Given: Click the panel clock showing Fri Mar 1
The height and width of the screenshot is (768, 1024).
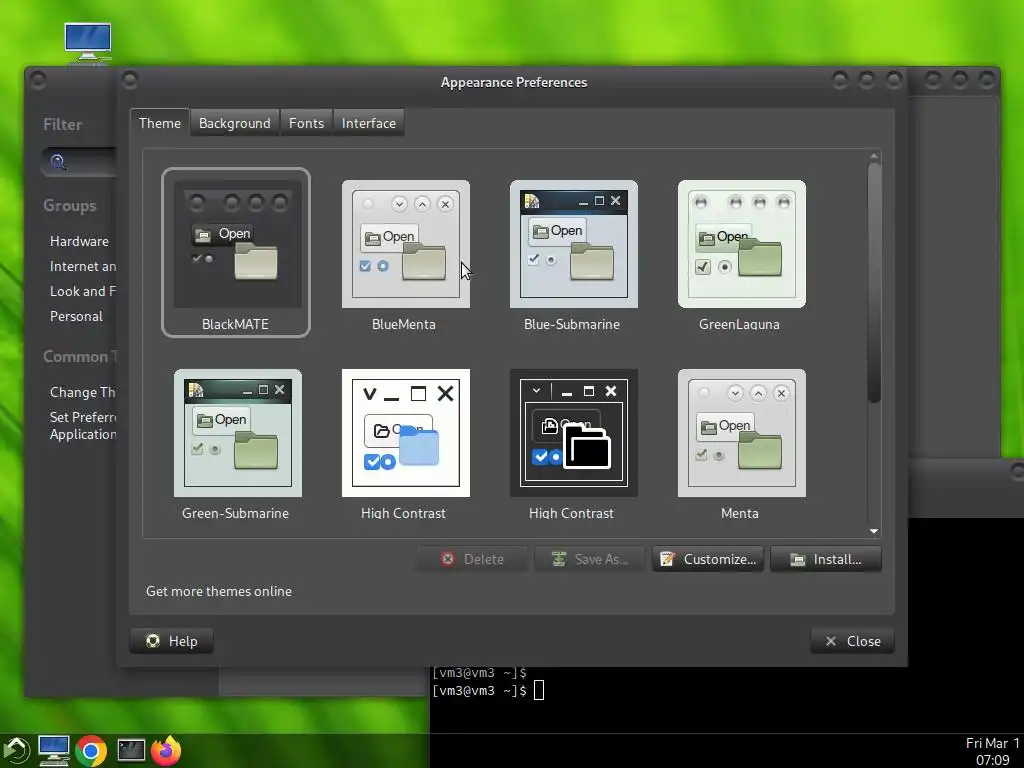Looking at the screenshot, I should point(992,751).
